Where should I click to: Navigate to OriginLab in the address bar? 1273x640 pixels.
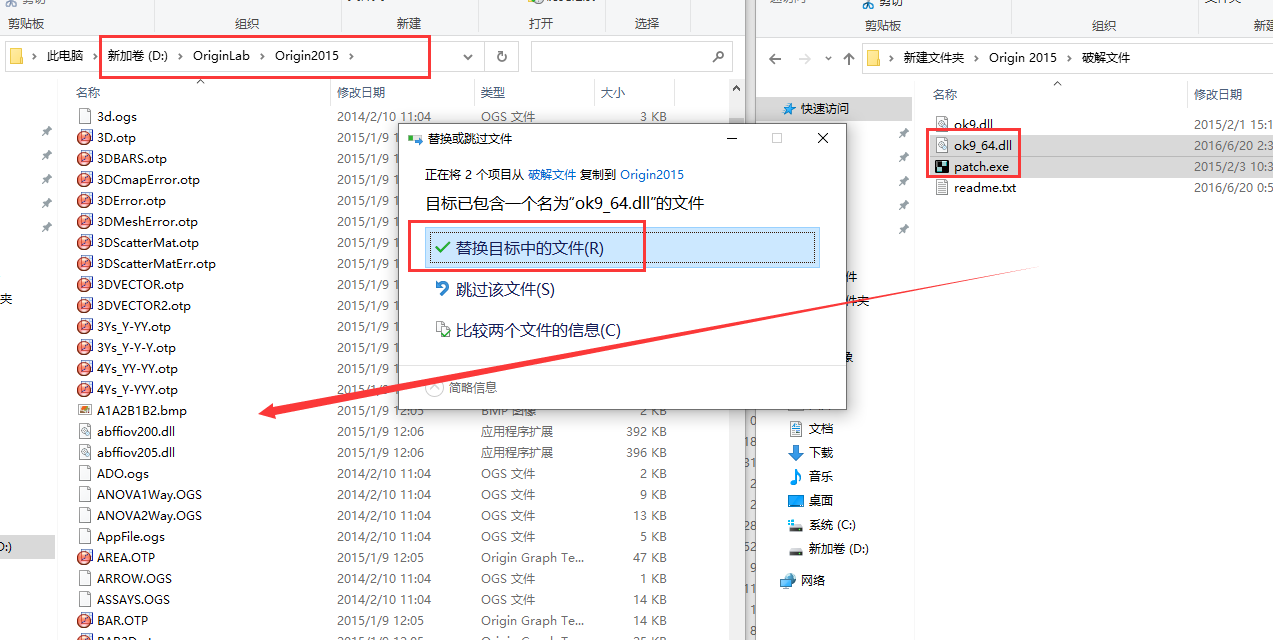coord(221,56)
